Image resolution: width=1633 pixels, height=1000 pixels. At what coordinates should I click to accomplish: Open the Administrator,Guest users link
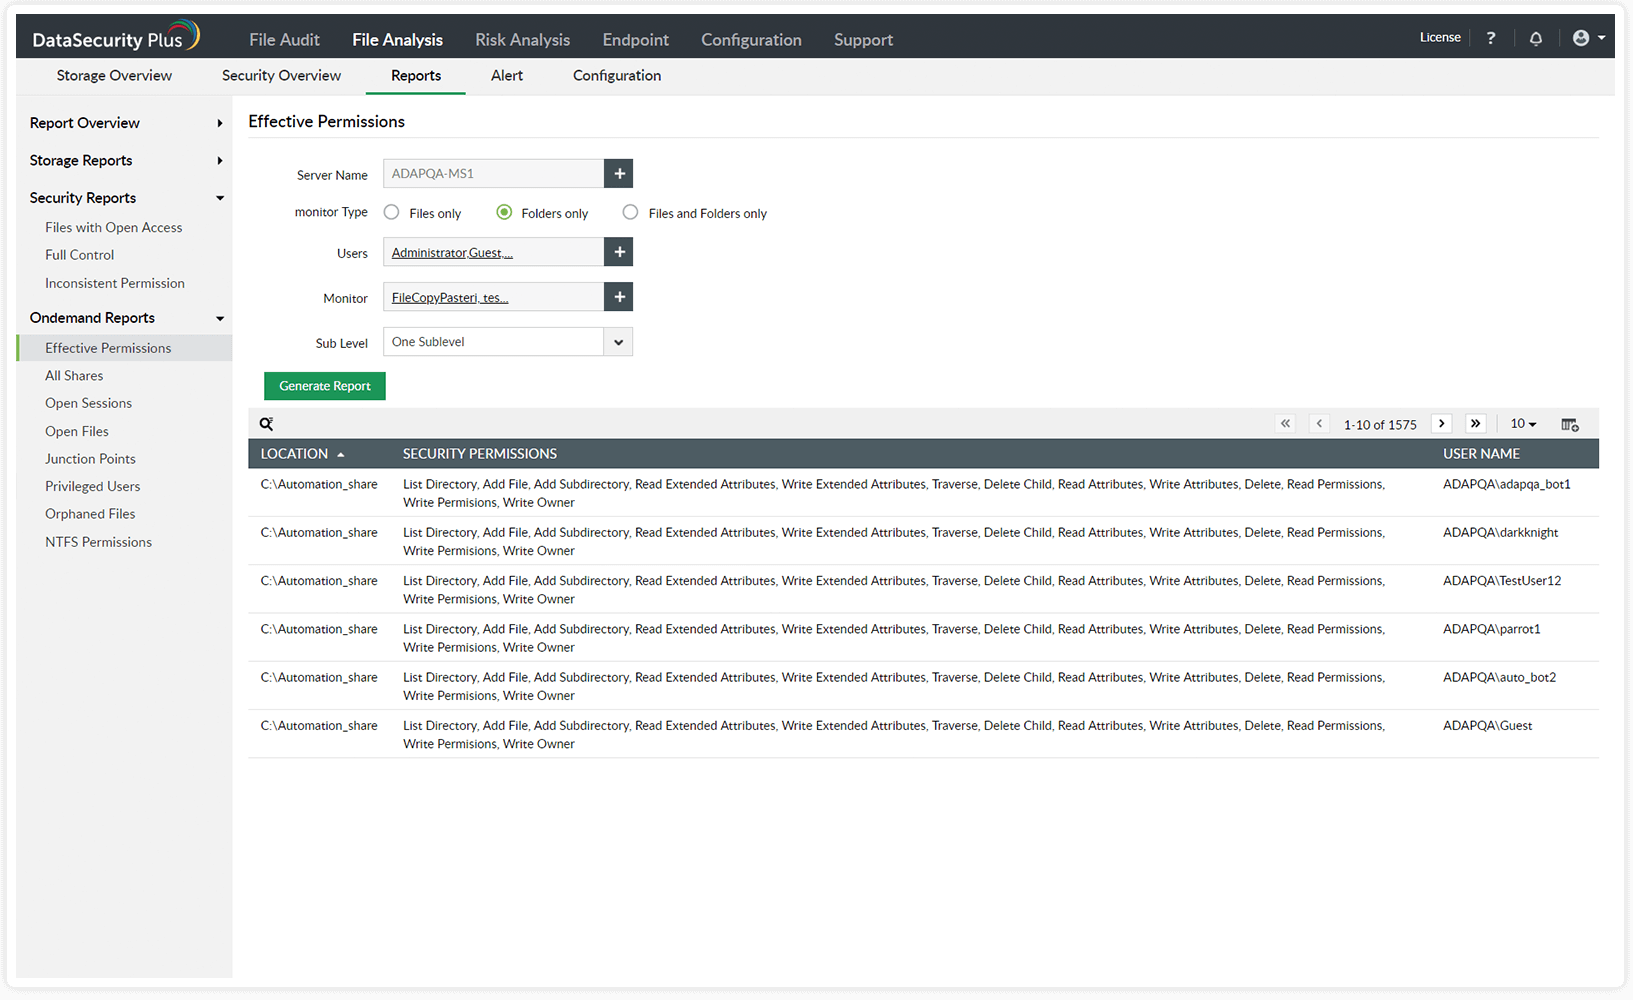coord(452,253)
